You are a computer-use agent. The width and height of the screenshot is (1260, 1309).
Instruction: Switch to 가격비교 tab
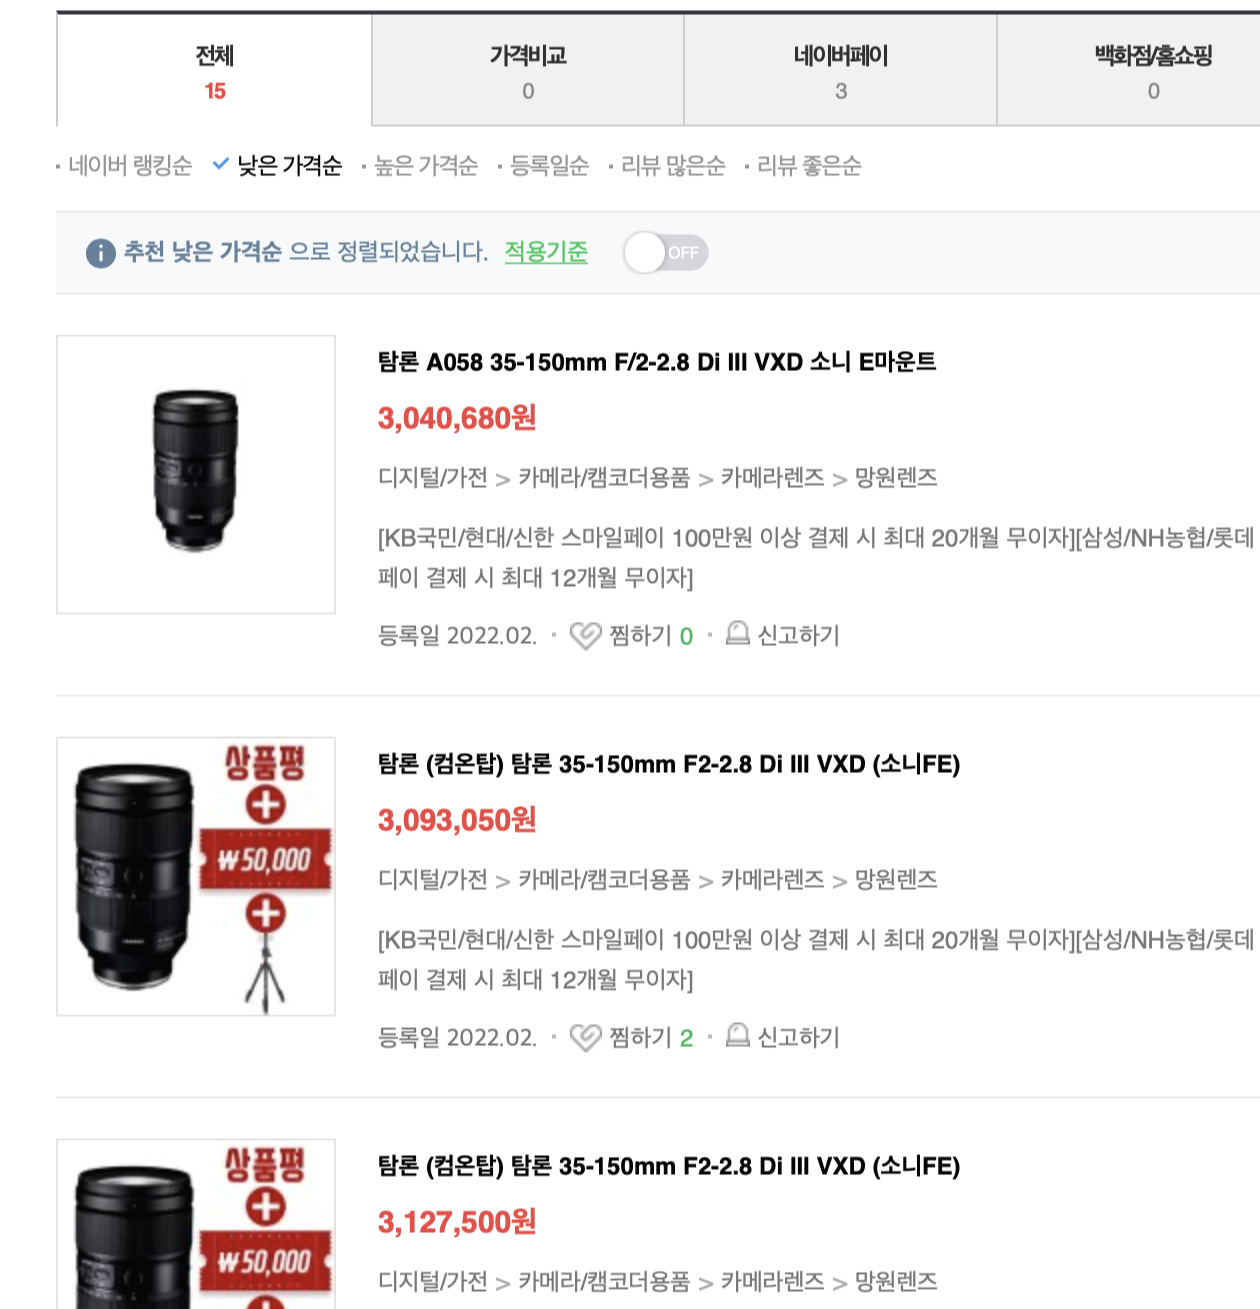click(x=528, y=71)
